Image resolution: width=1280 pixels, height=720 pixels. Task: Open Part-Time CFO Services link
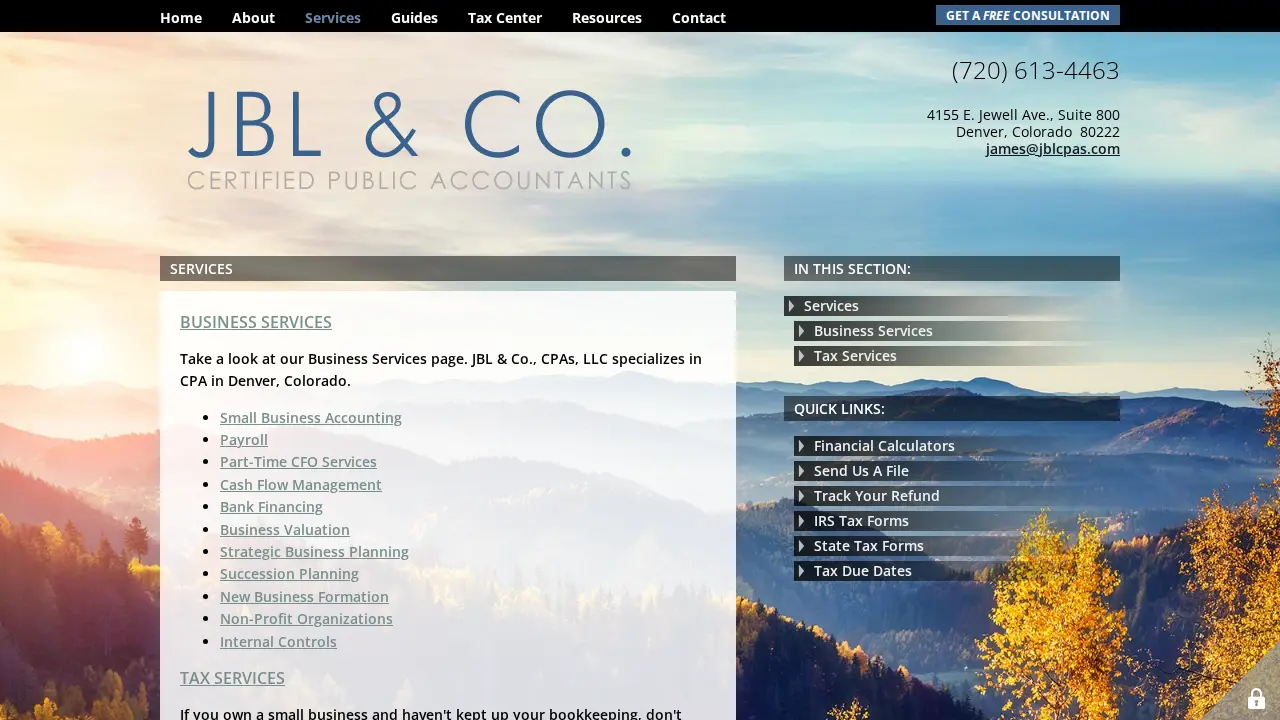(298, 462)
